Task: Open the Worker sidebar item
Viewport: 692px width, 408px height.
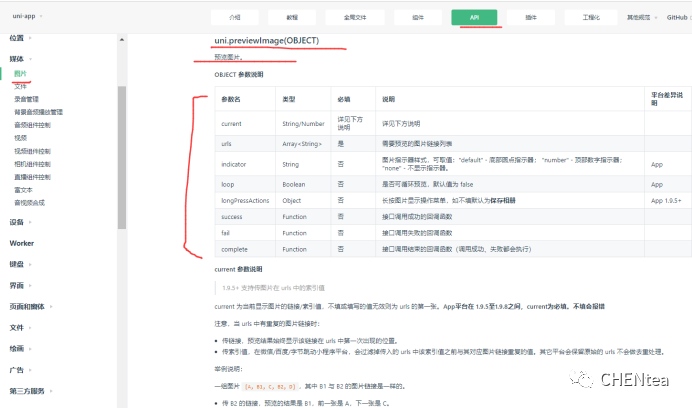Action: point(22,243)
